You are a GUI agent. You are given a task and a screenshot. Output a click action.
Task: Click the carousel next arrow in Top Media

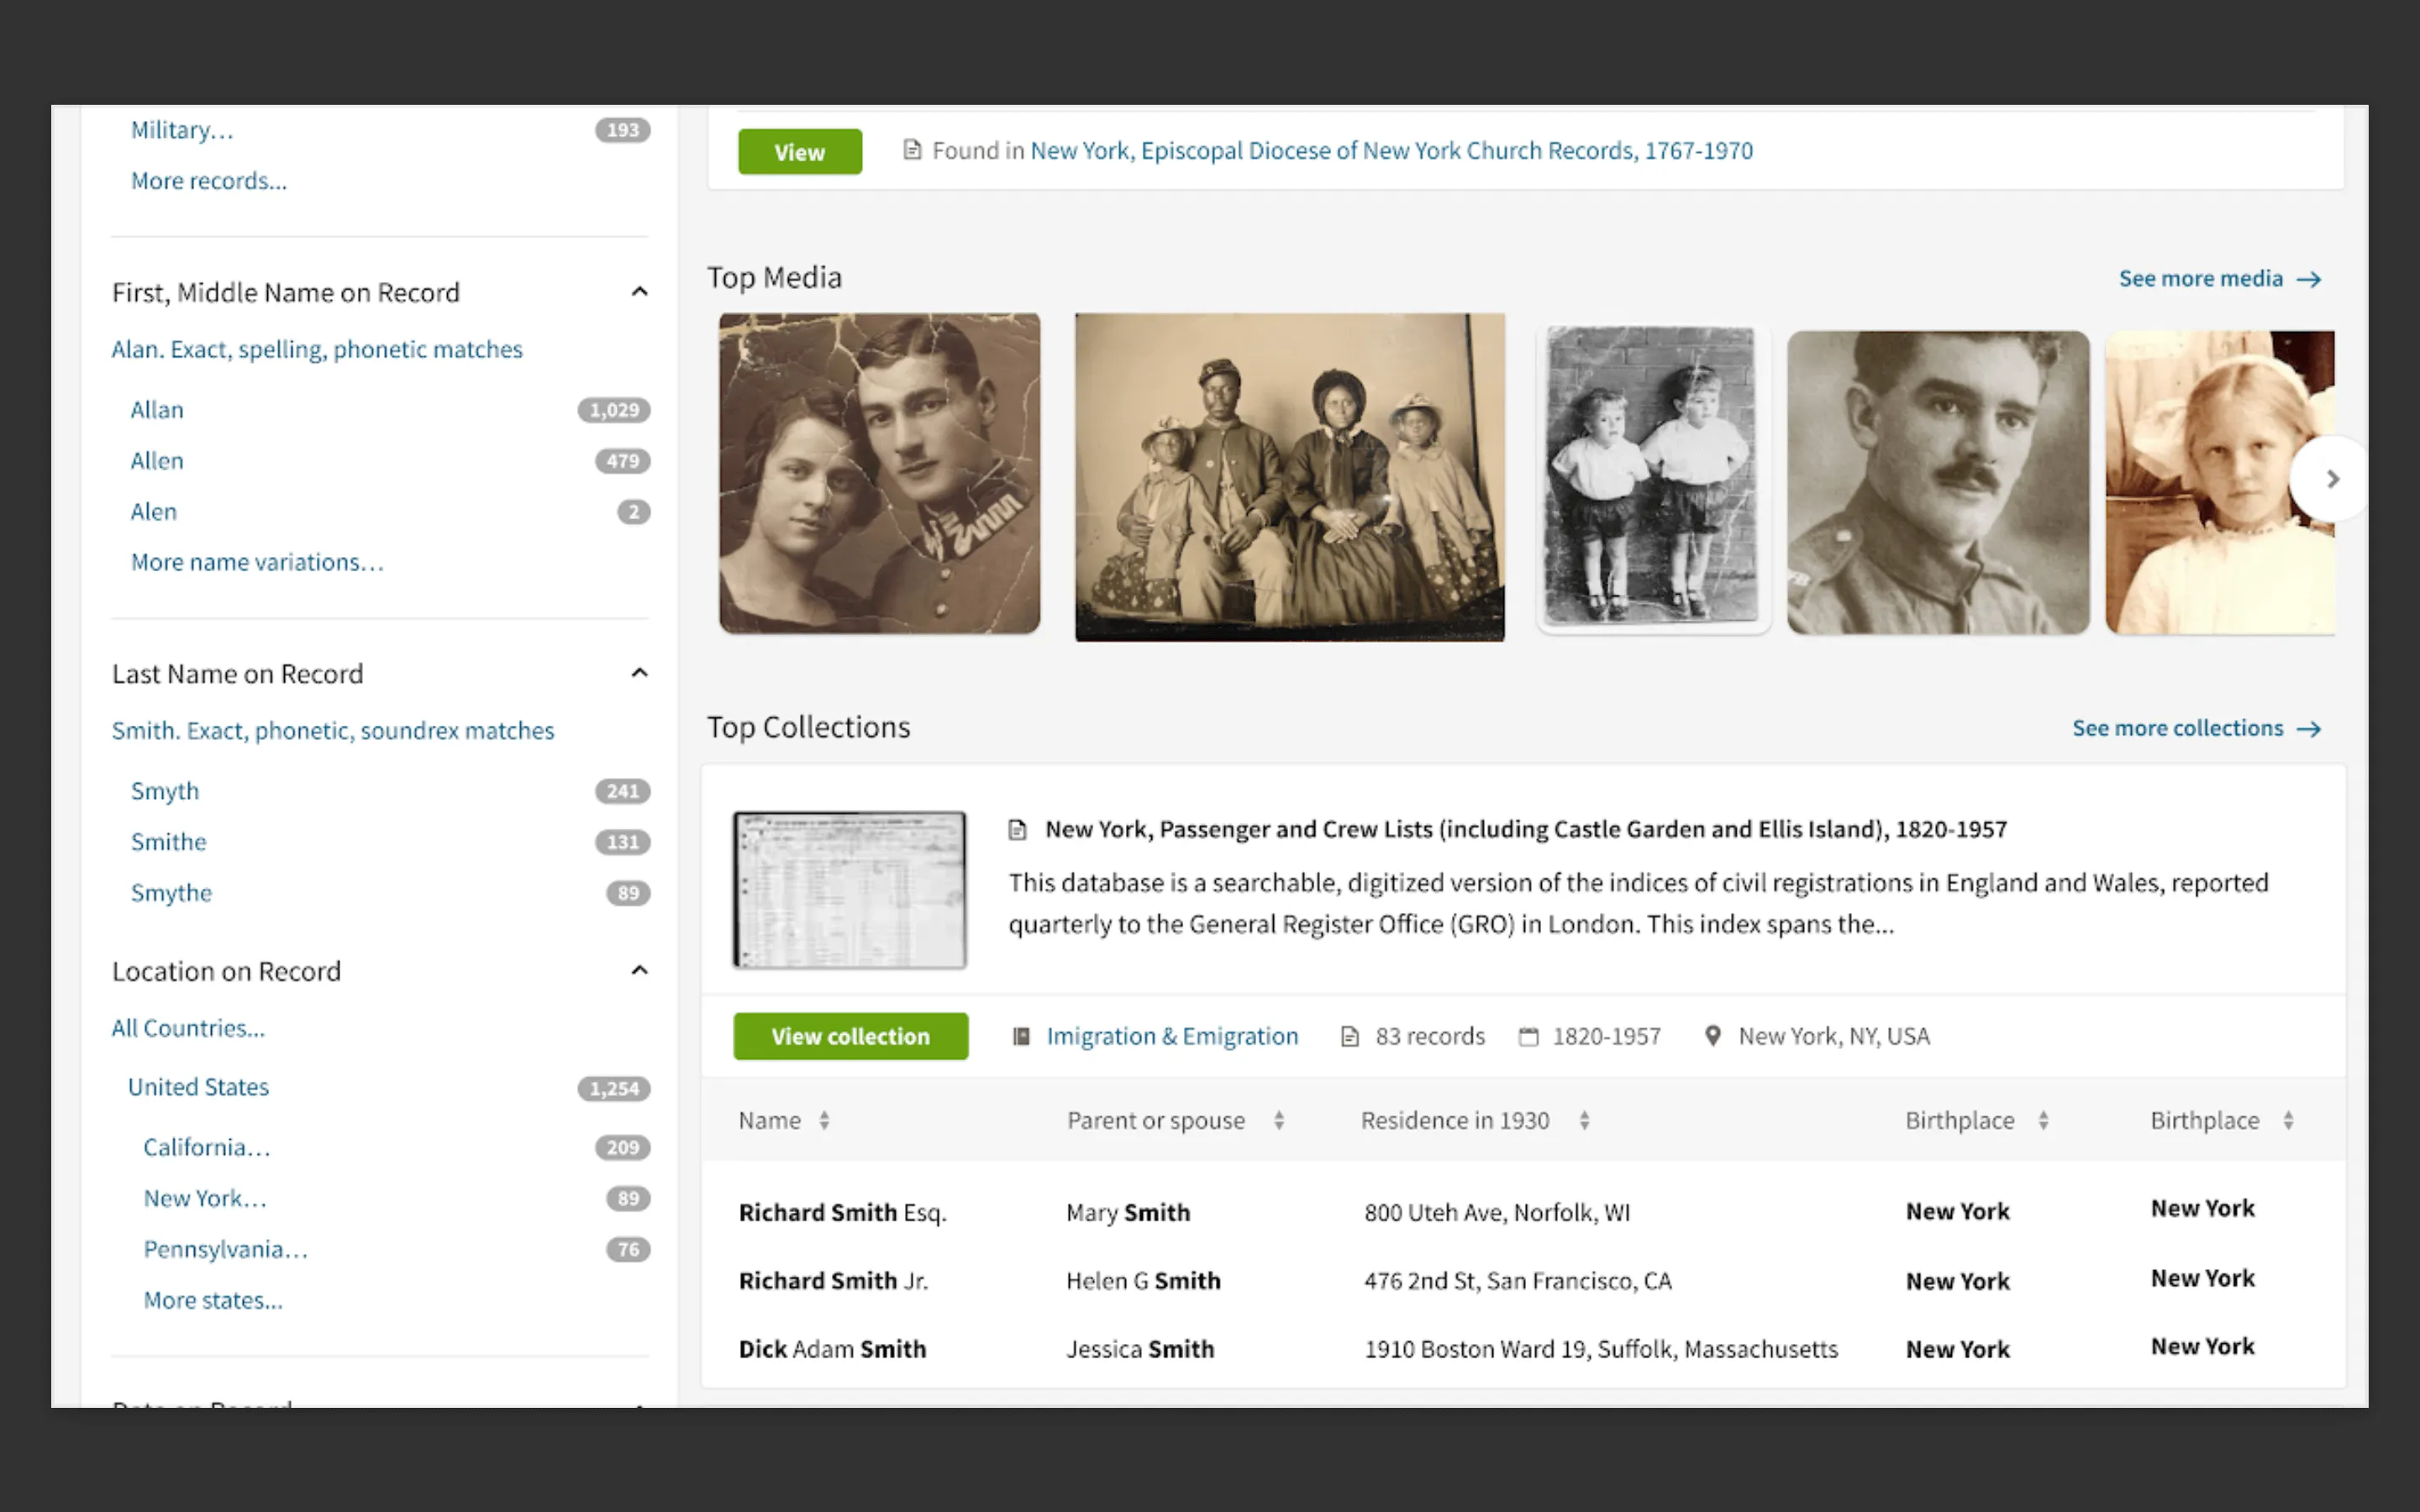click(x=2332, y=479)
